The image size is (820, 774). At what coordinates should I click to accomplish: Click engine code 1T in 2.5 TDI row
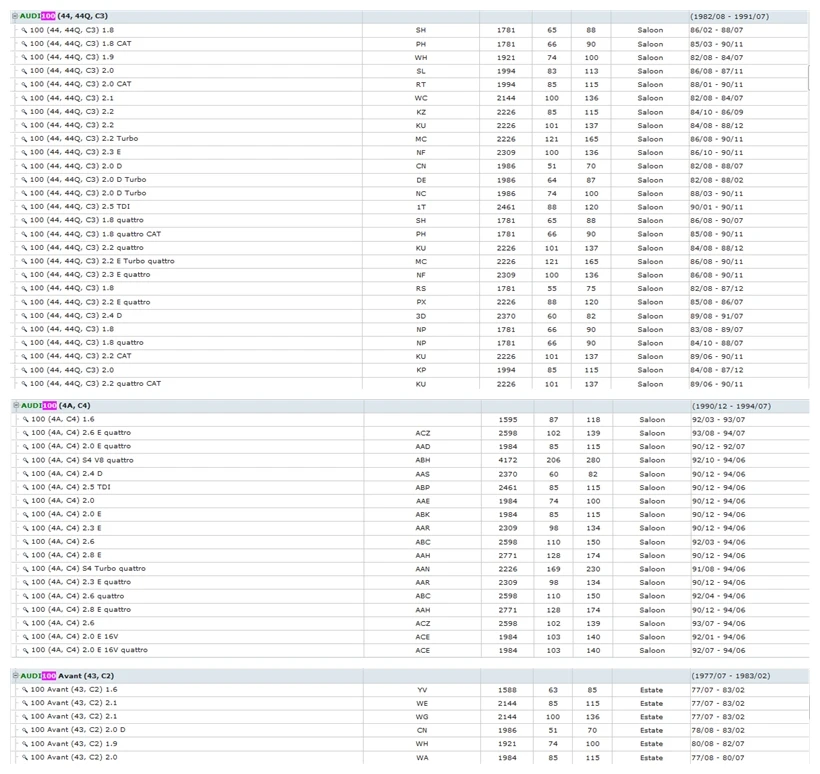click(x=421, y=207)
